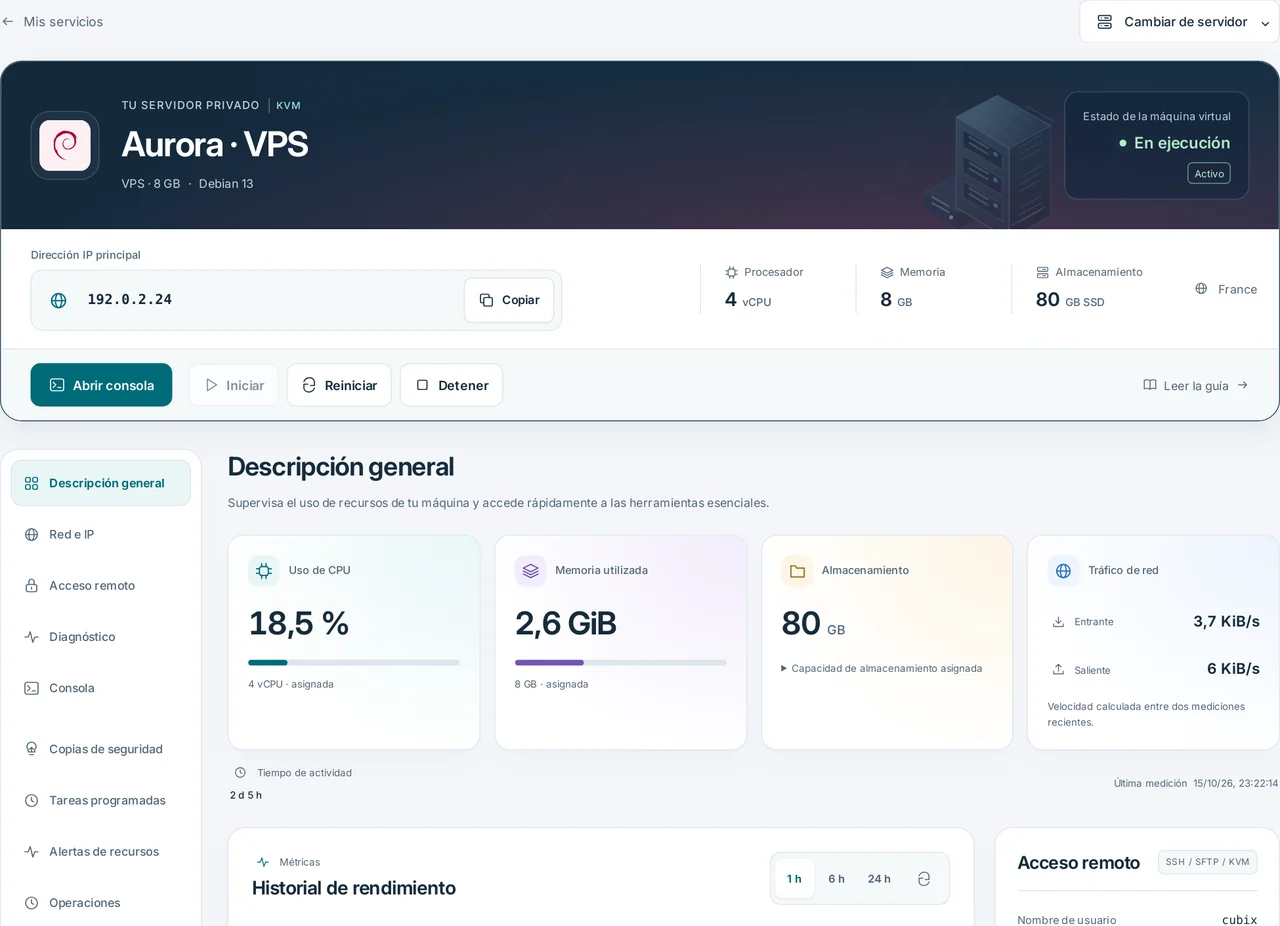This screenshot has height=926, width=1280.
Task: Click the Activo status badge
Action: tap(1209, 174)
